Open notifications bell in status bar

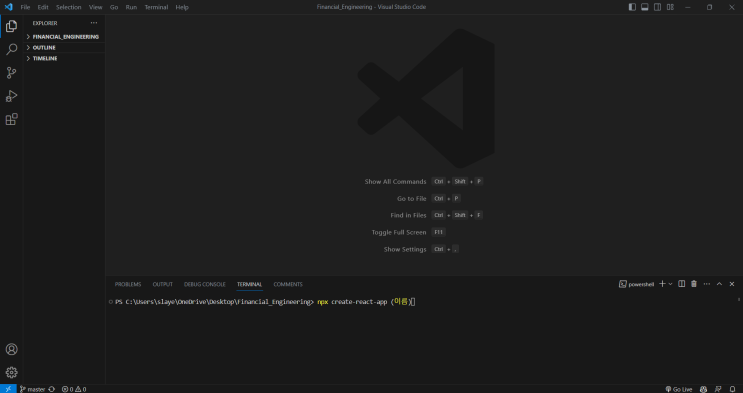coord(733,389)
